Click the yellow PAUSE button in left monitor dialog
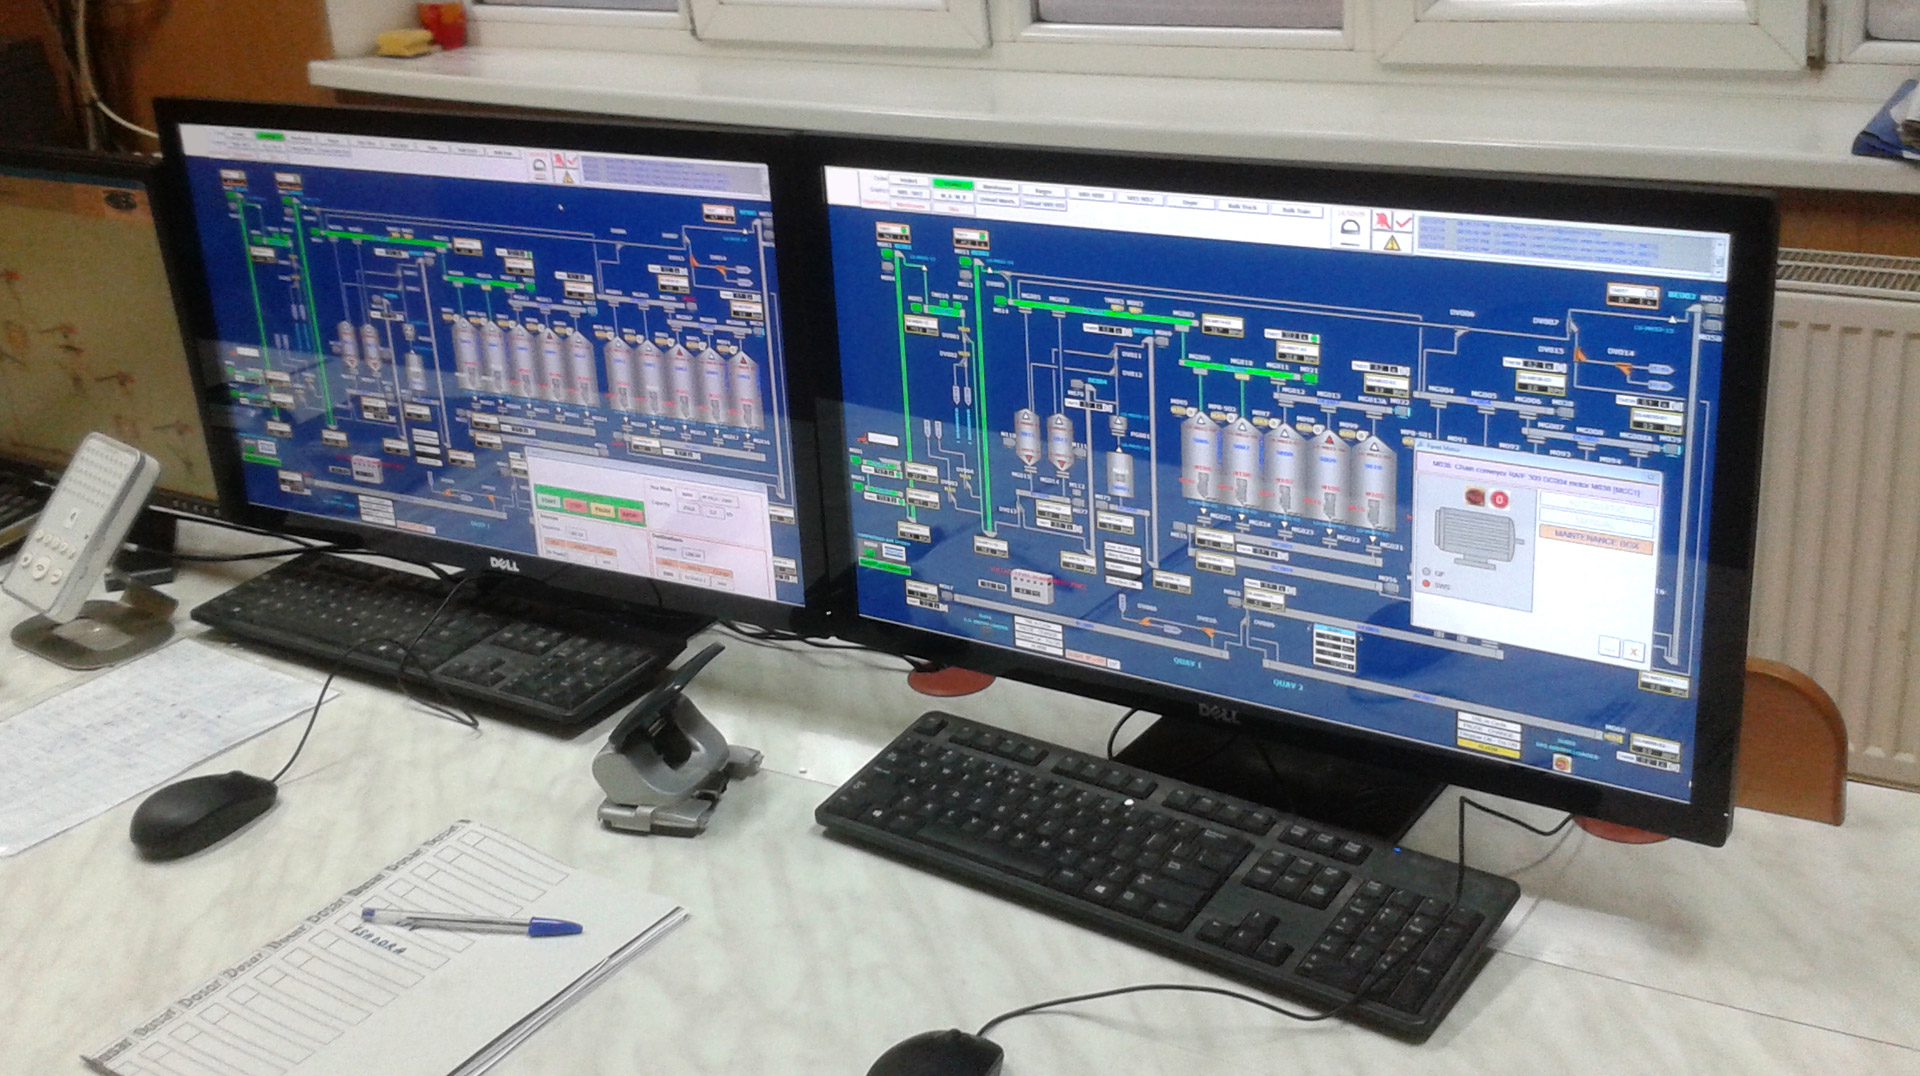This screenshot has height=1076, width=1920. [602, 510]
